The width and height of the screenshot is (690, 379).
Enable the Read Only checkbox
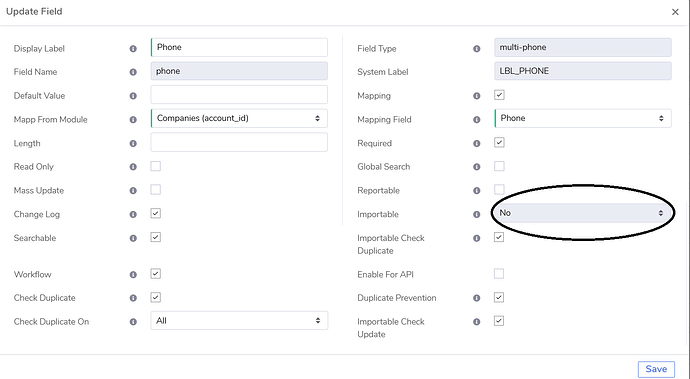point(155,166)
